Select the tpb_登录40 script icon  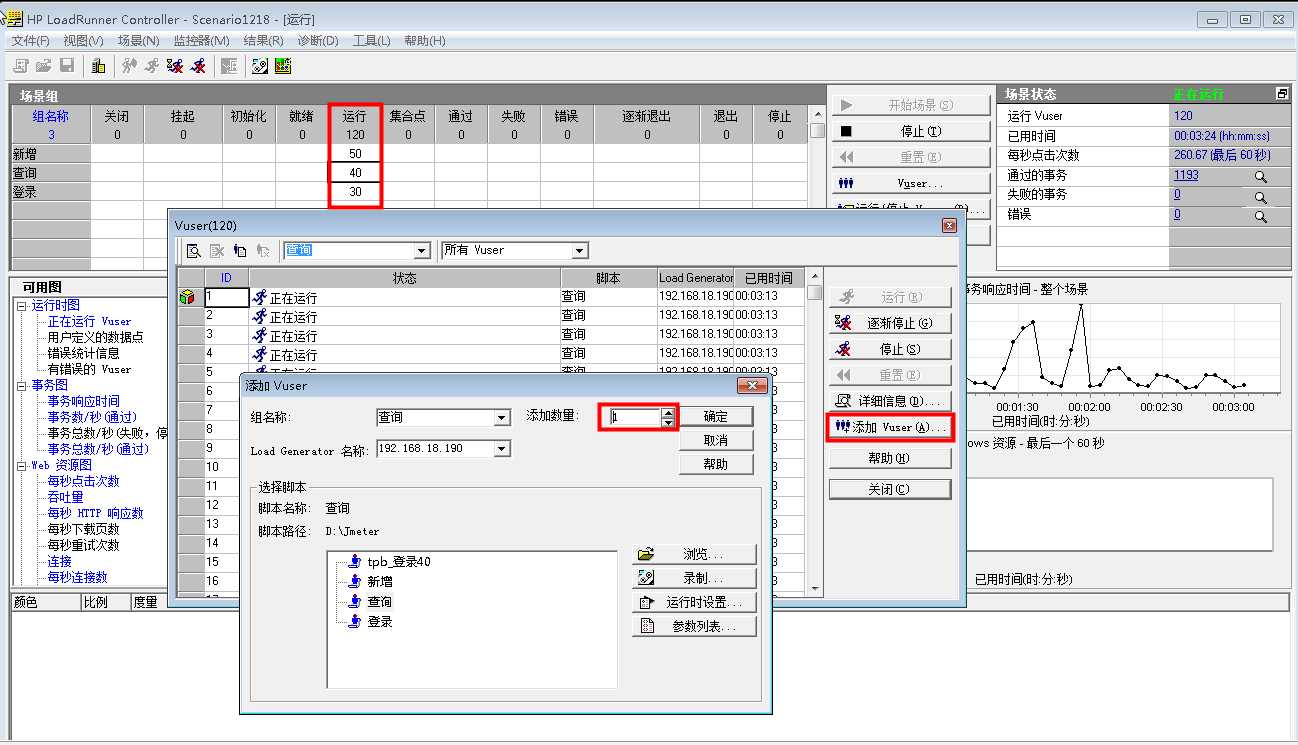[x=353, y=562]
